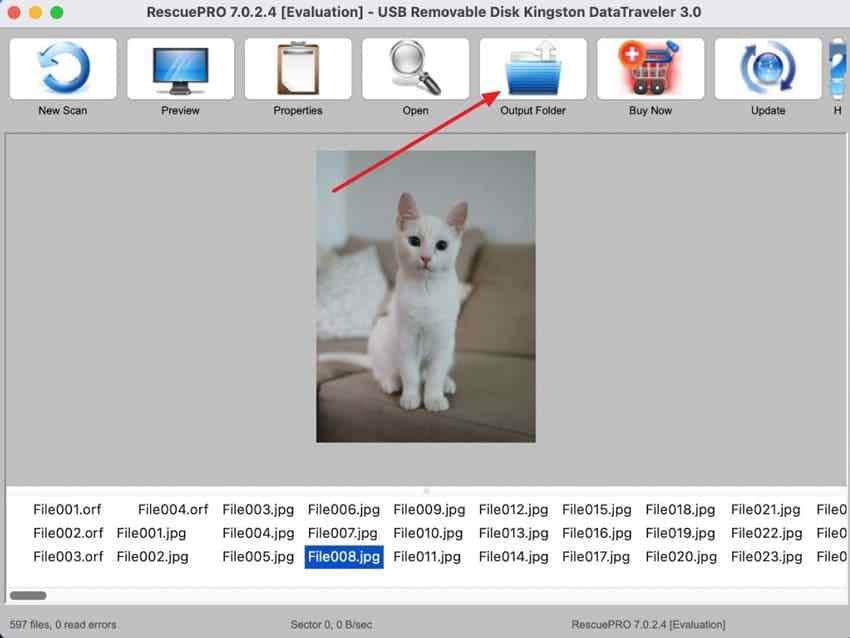Select File001.orf in the file list
The width and height of the screenshot is (850, 638).
tap(67, 510)
